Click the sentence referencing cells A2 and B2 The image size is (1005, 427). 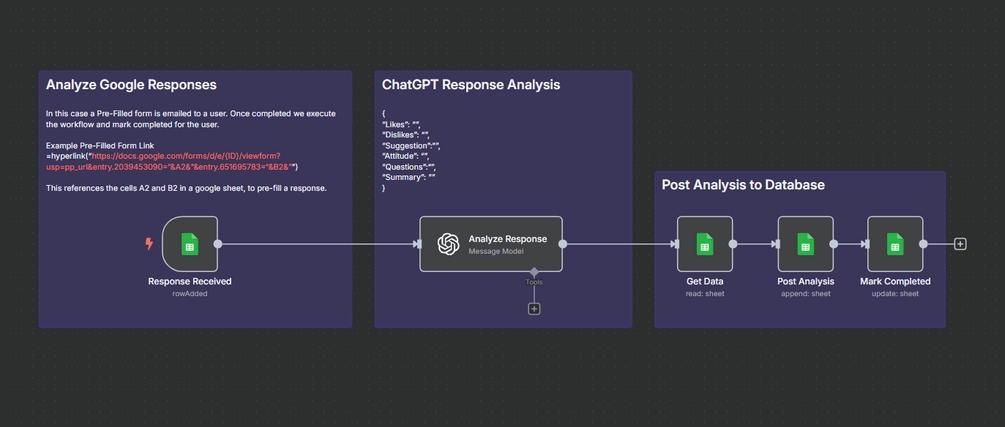click(187, 188)
